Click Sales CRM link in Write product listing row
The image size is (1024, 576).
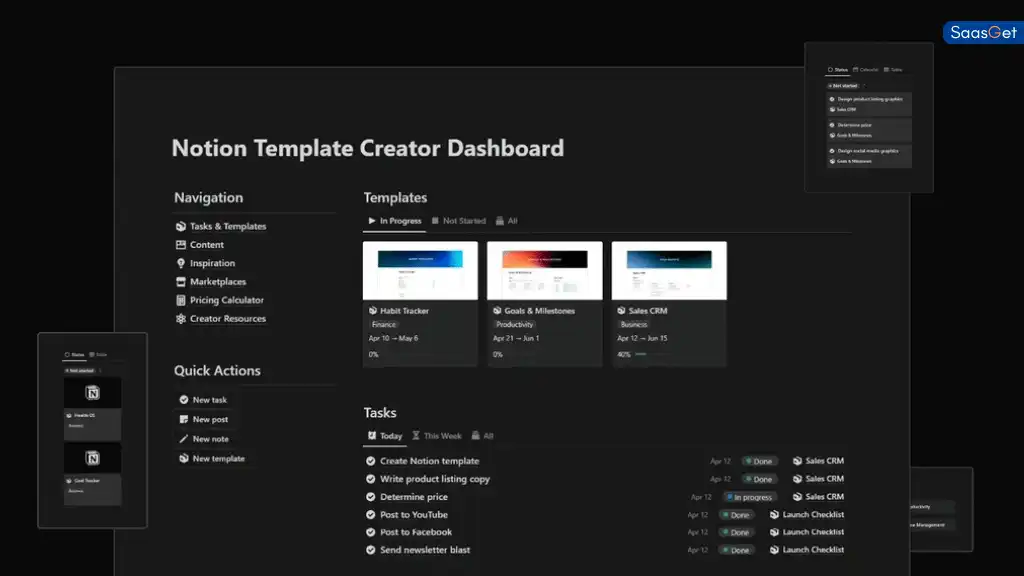824,479
